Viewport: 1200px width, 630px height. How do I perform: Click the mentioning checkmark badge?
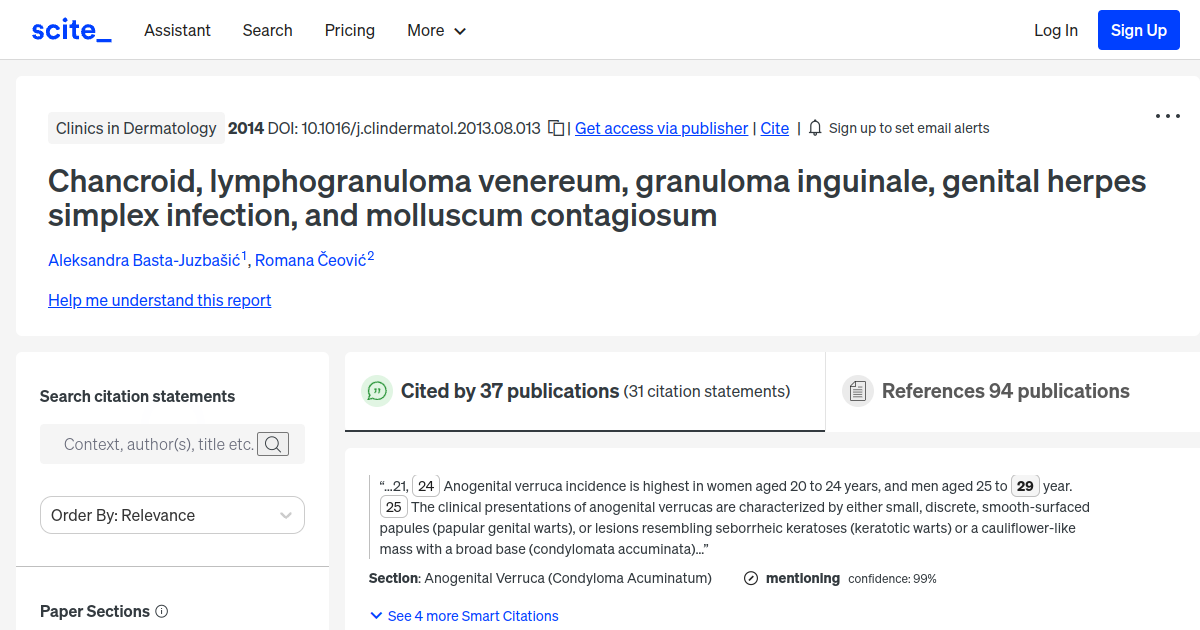pyautogui.click(x=749, y=578)
